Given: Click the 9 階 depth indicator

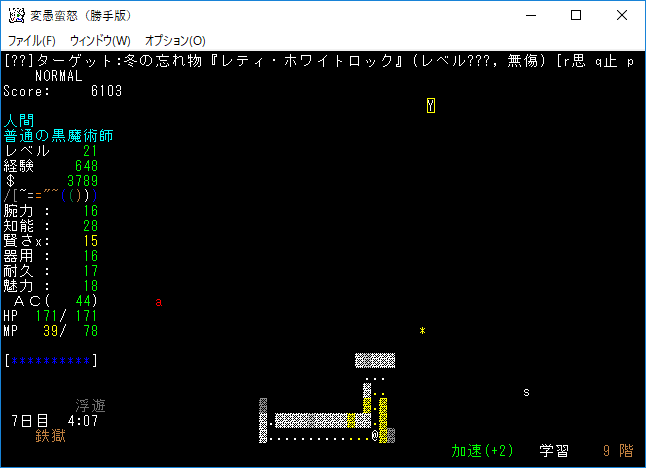Looking at the screenshot, I should (x=618, y=451).
